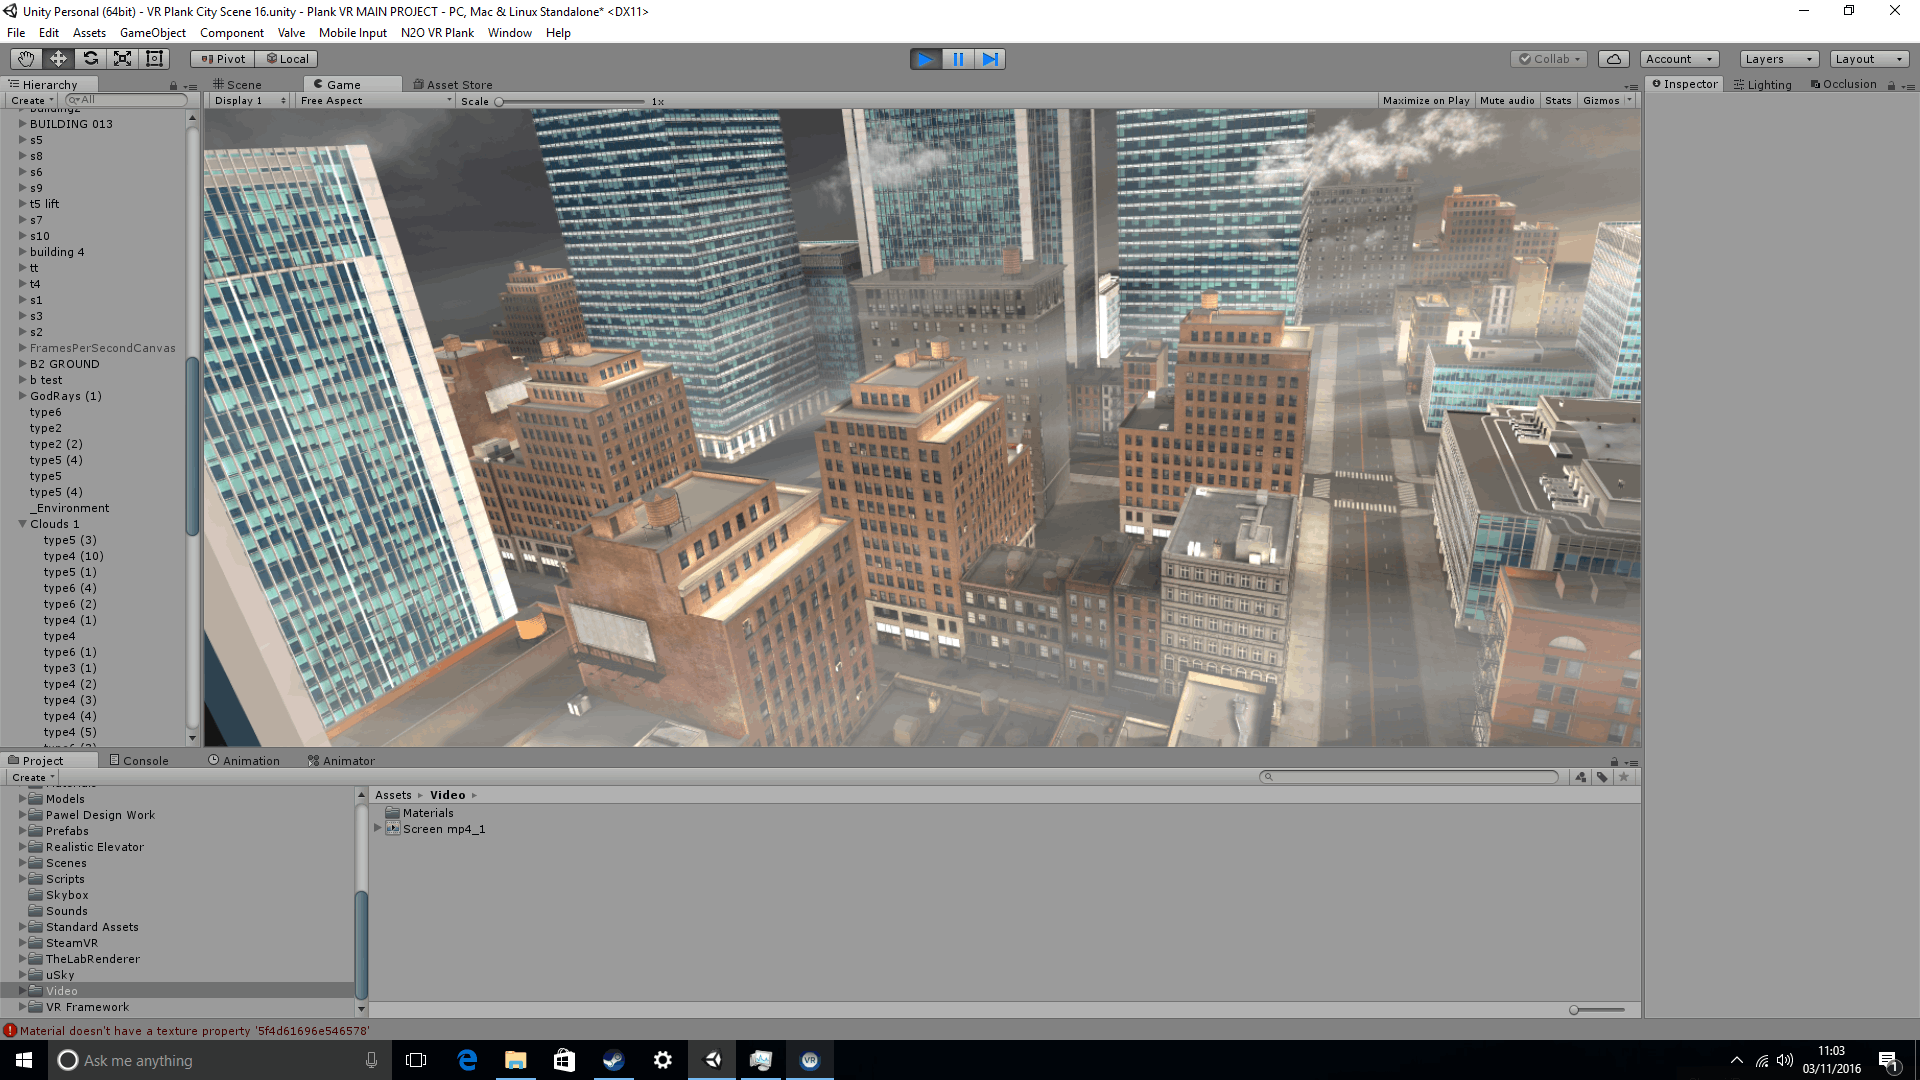1920x1080 pixels.
Task: Click the Step frame button
Action: coord(990,59)
